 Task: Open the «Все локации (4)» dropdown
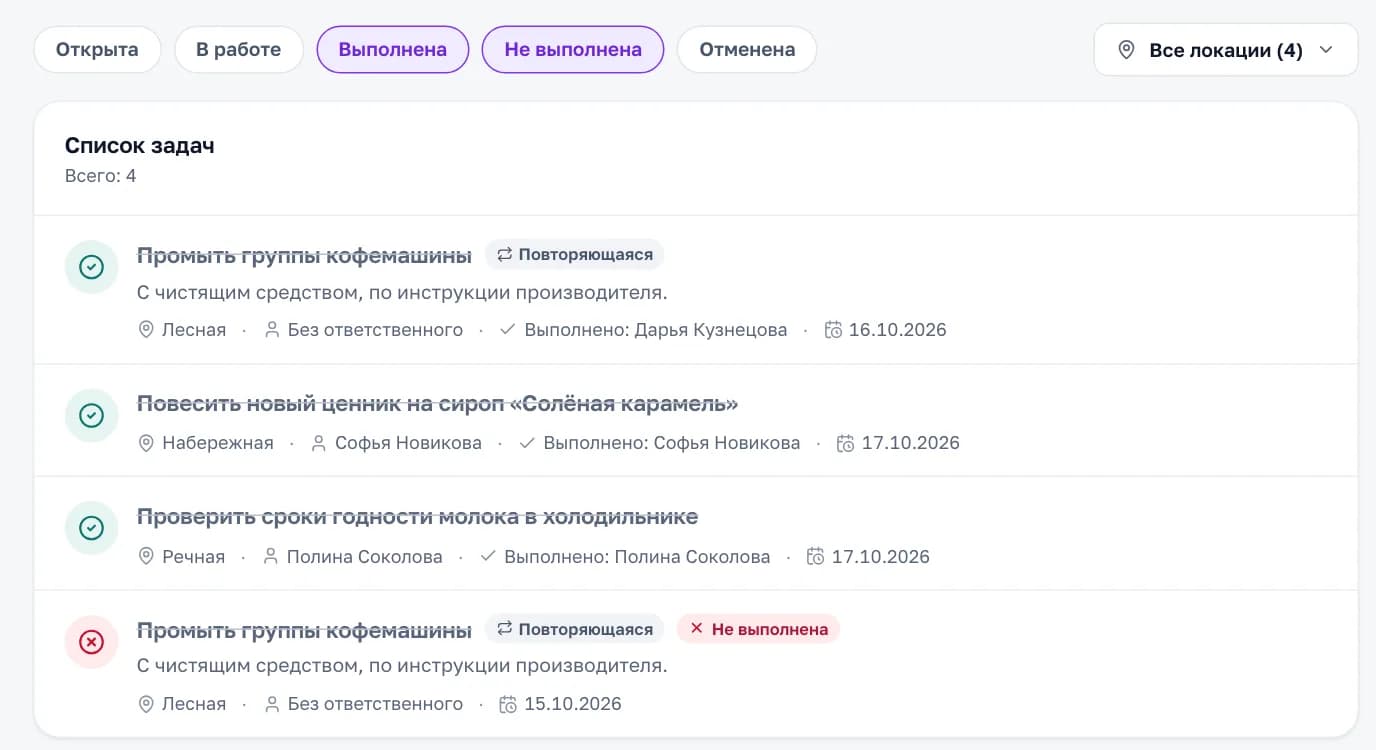[1226, 50]
